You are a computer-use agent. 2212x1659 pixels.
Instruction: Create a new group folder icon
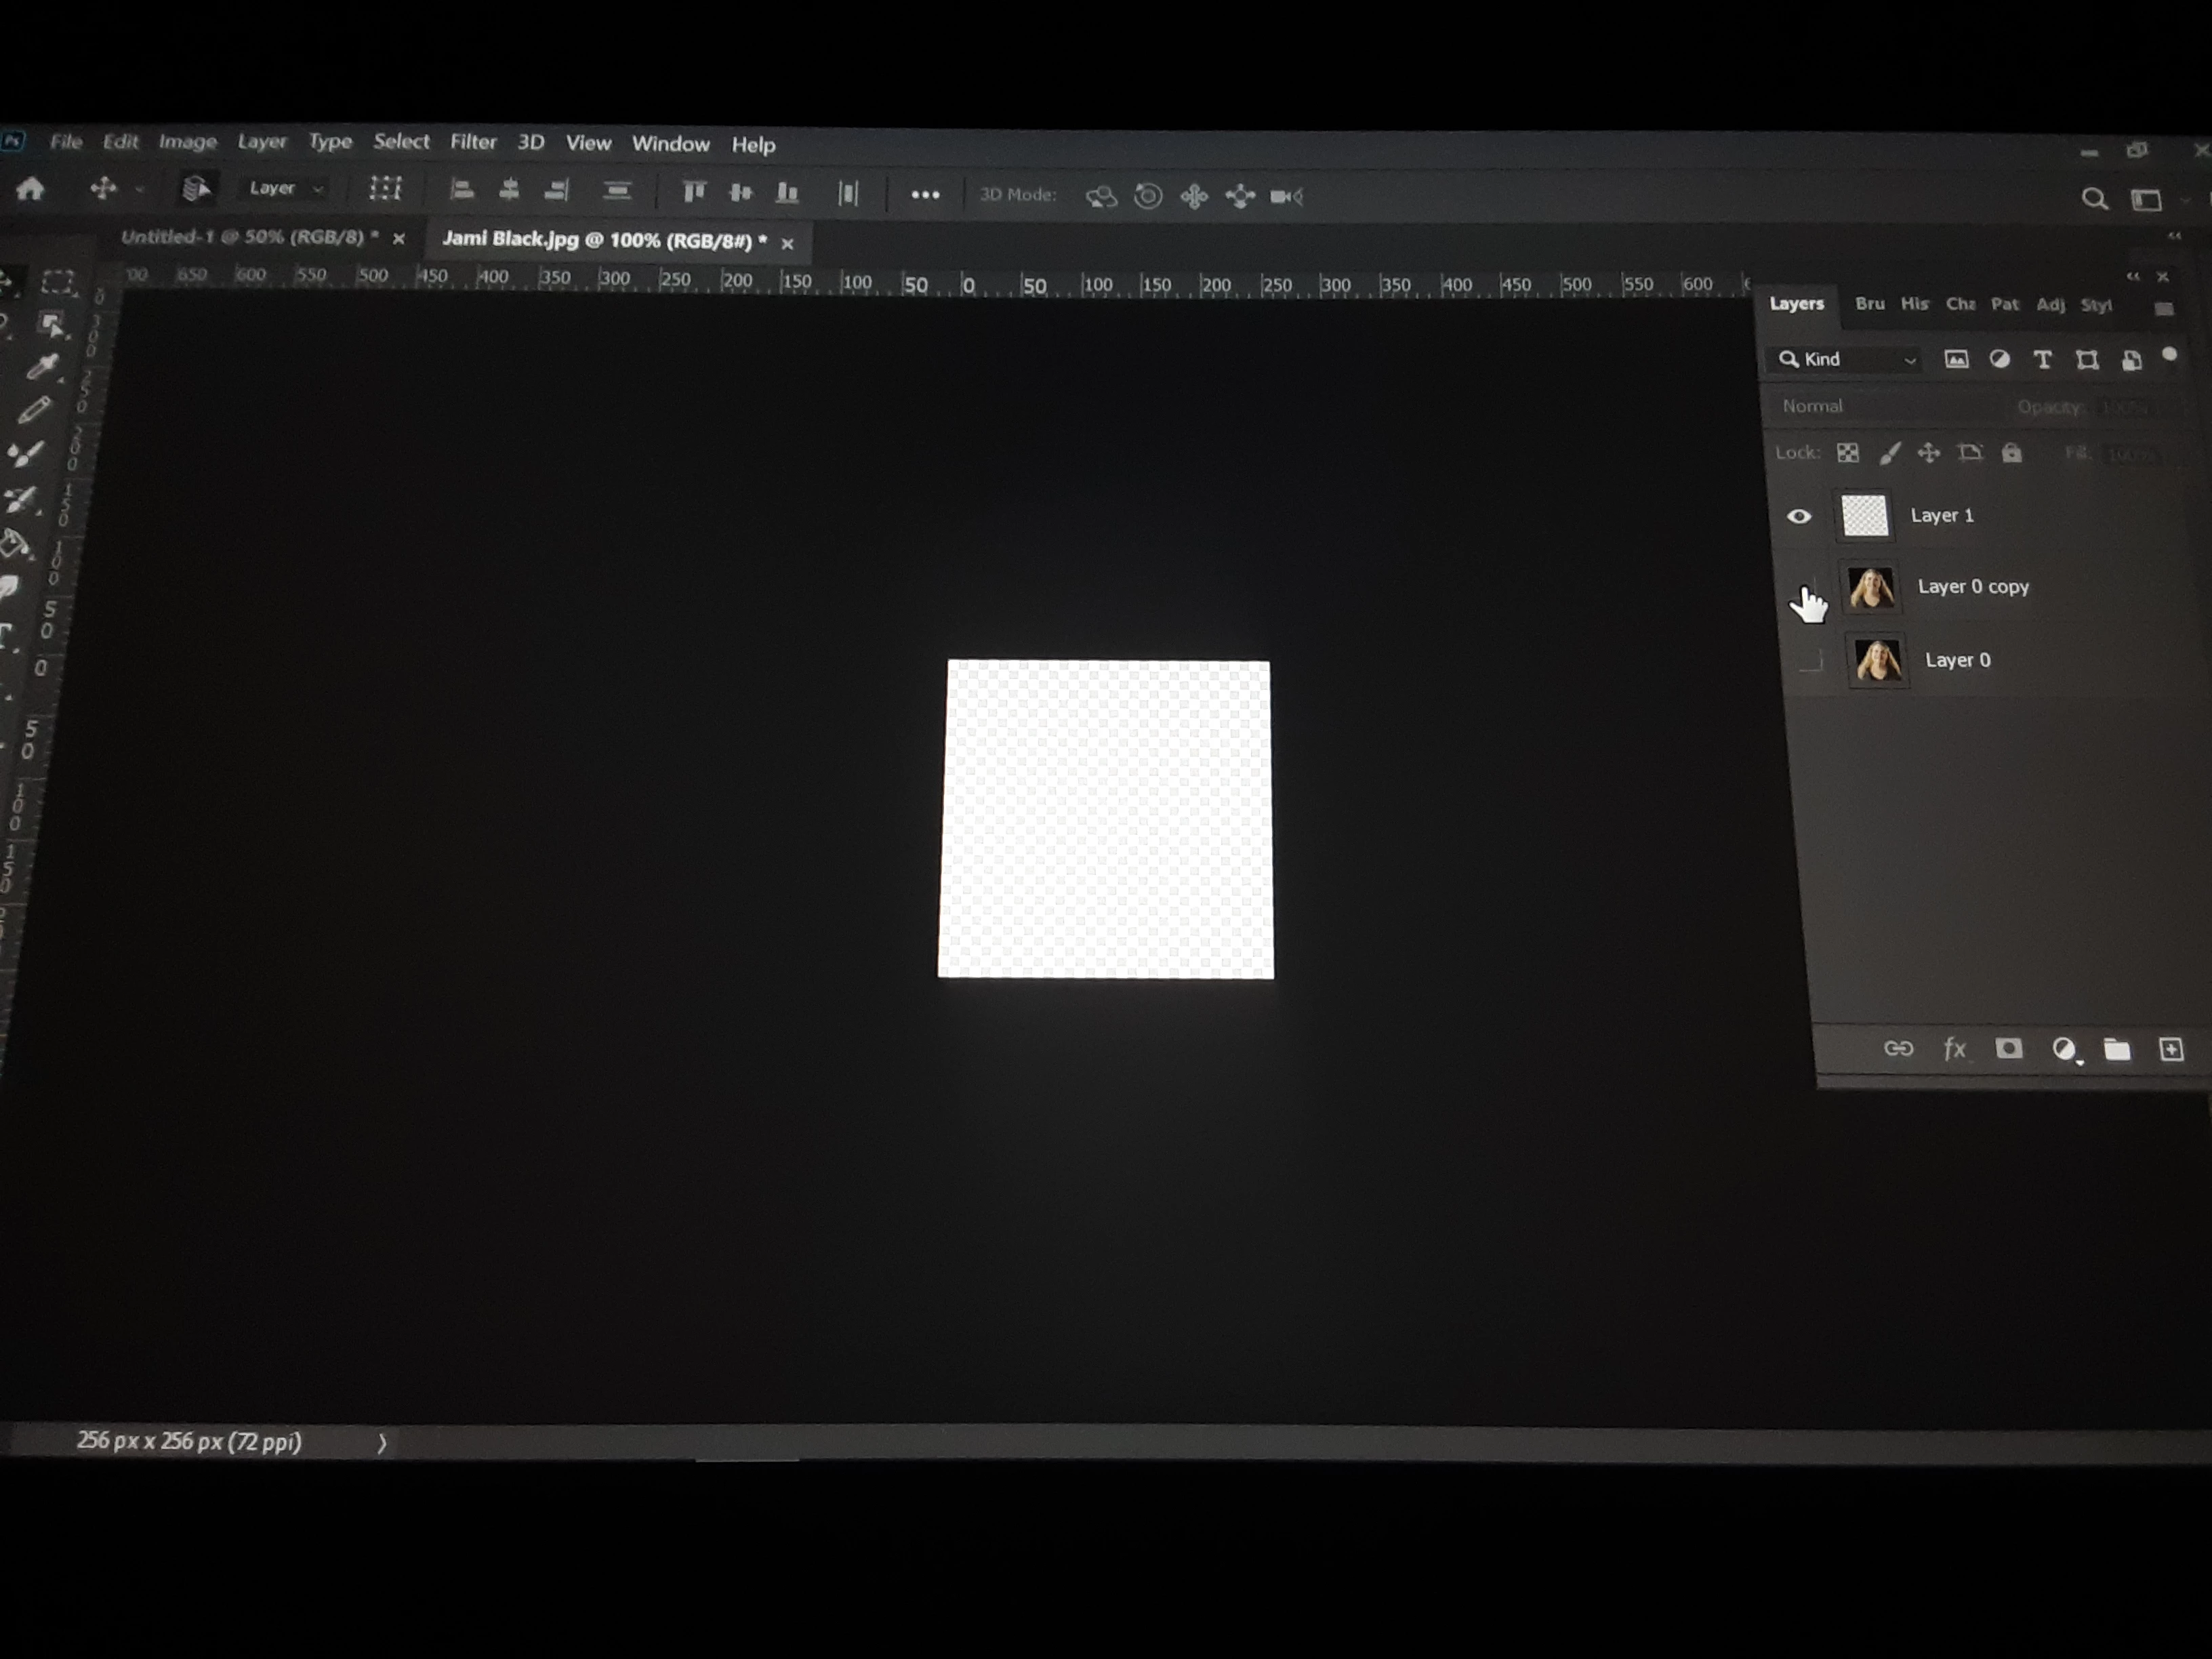pos(2117,1049)
